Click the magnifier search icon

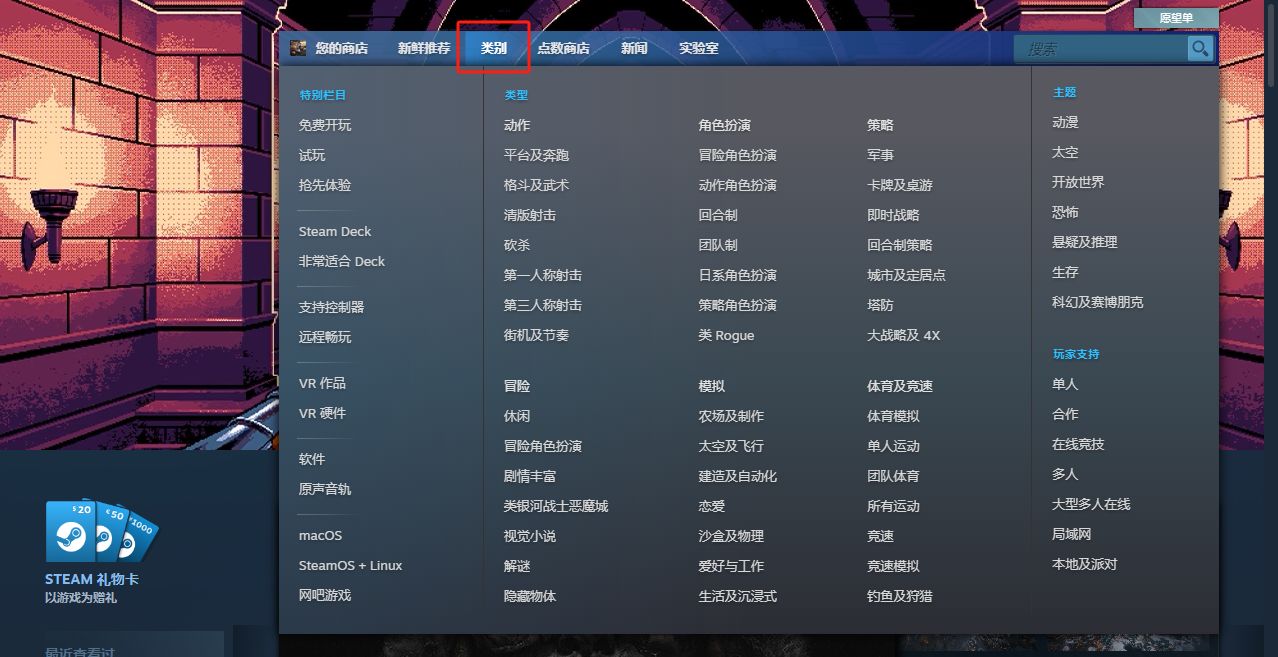point(1200,48)
